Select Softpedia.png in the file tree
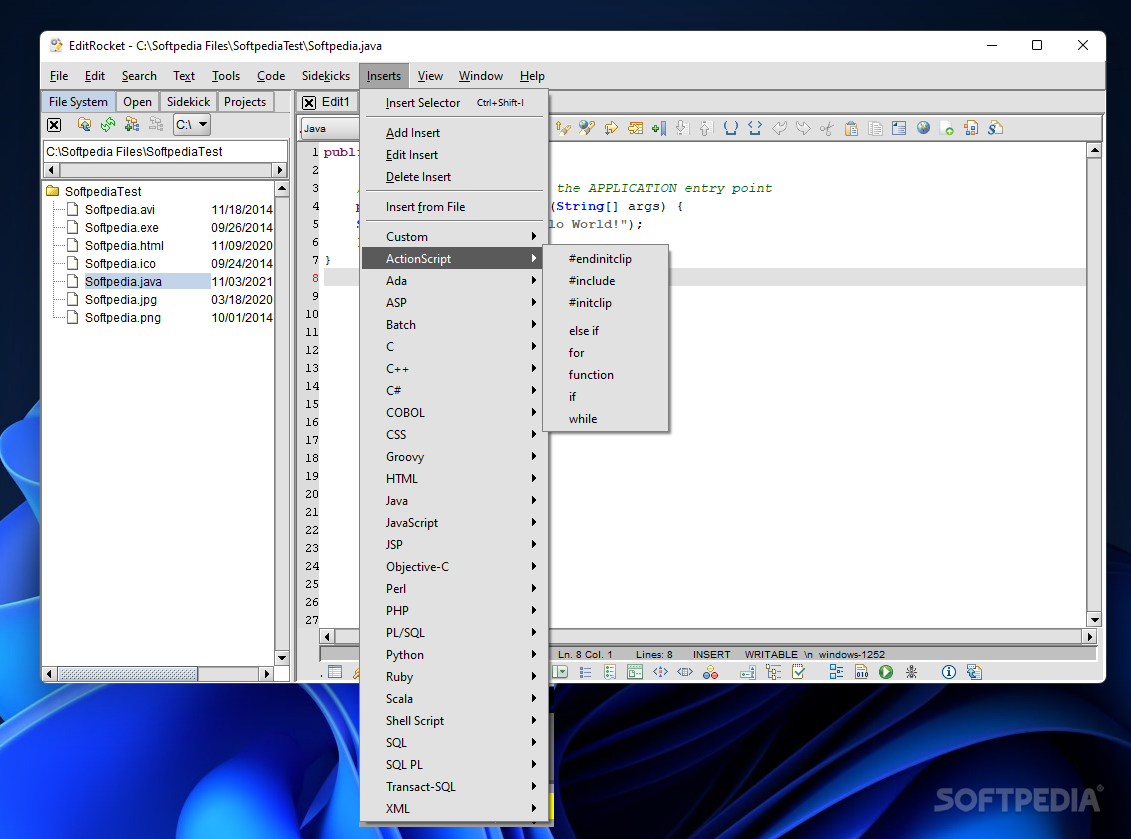 (123, 317)
